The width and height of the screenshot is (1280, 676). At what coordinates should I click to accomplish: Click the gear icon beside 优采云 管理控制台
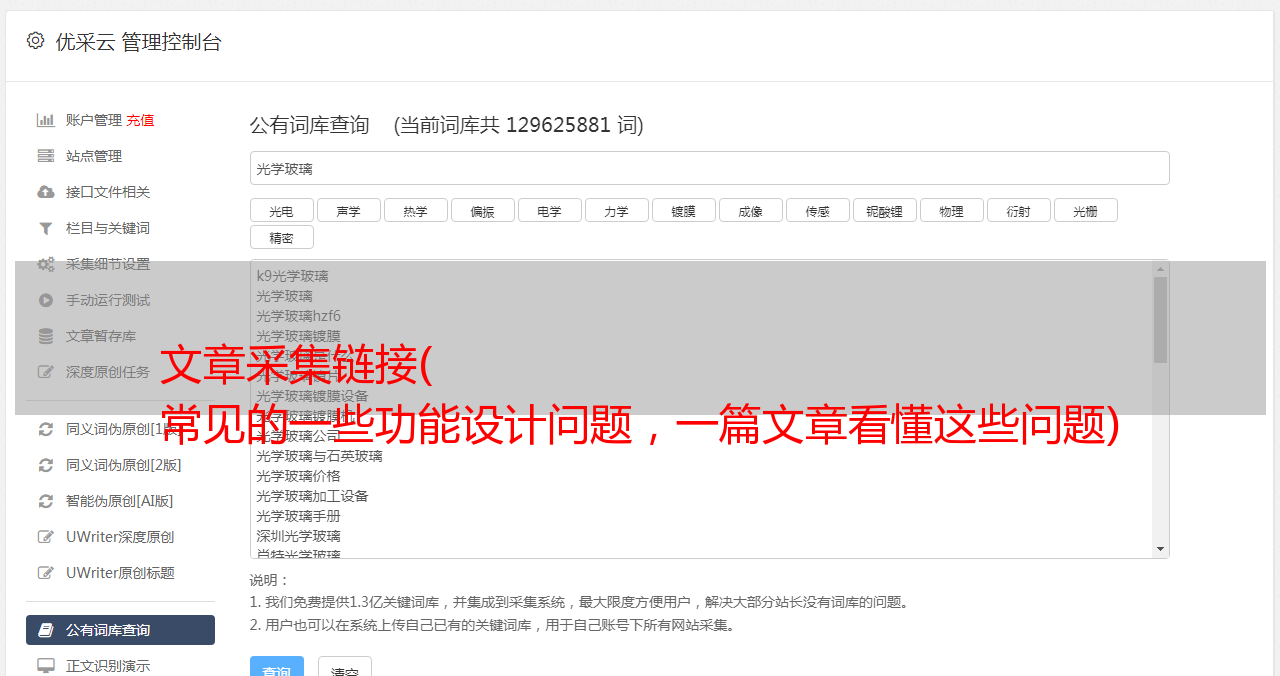tap(36, 41)
